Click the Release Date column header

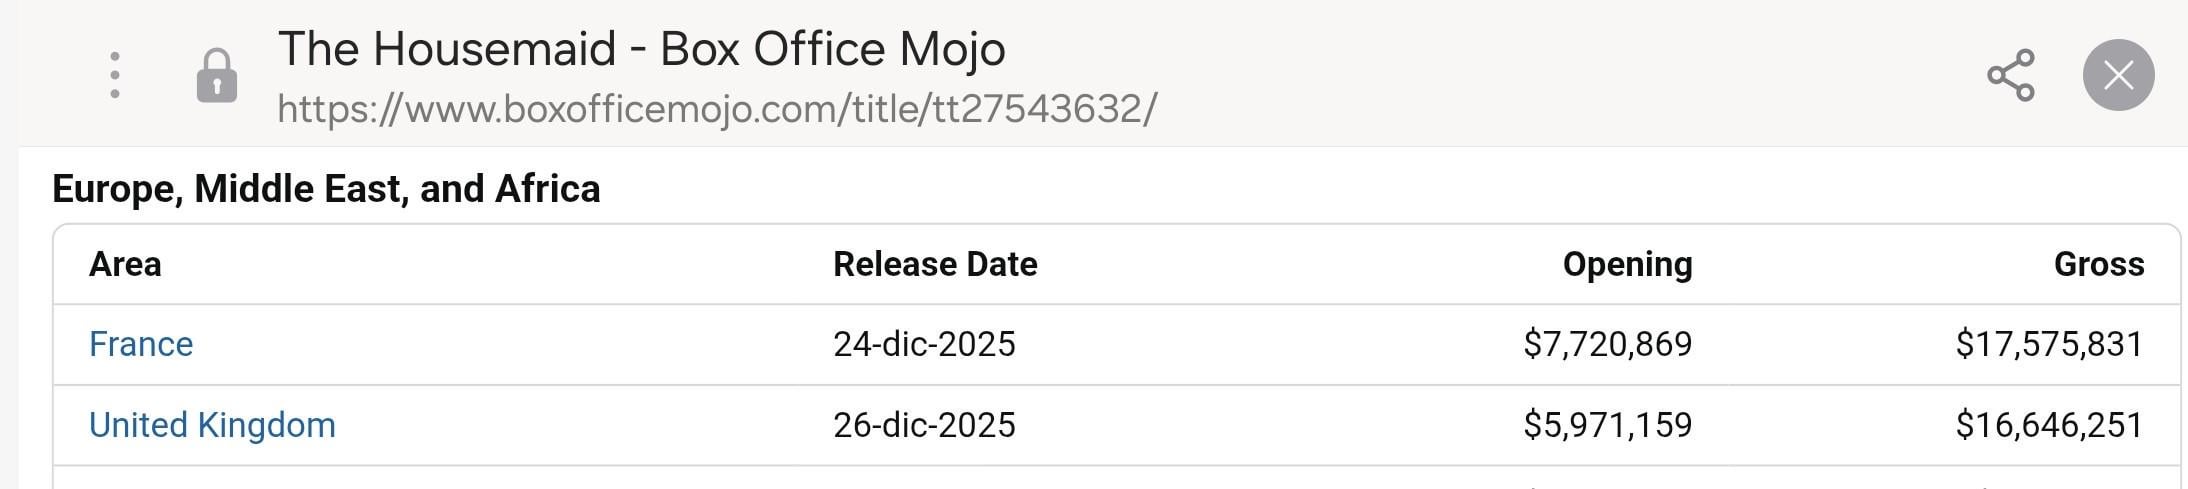pyautogui.click(x=935, y=264)
